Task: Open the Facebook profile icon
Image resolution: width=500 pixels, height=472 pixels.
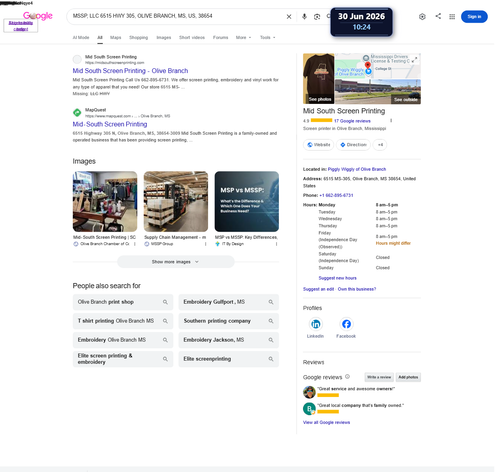Action: pos(346,324)
